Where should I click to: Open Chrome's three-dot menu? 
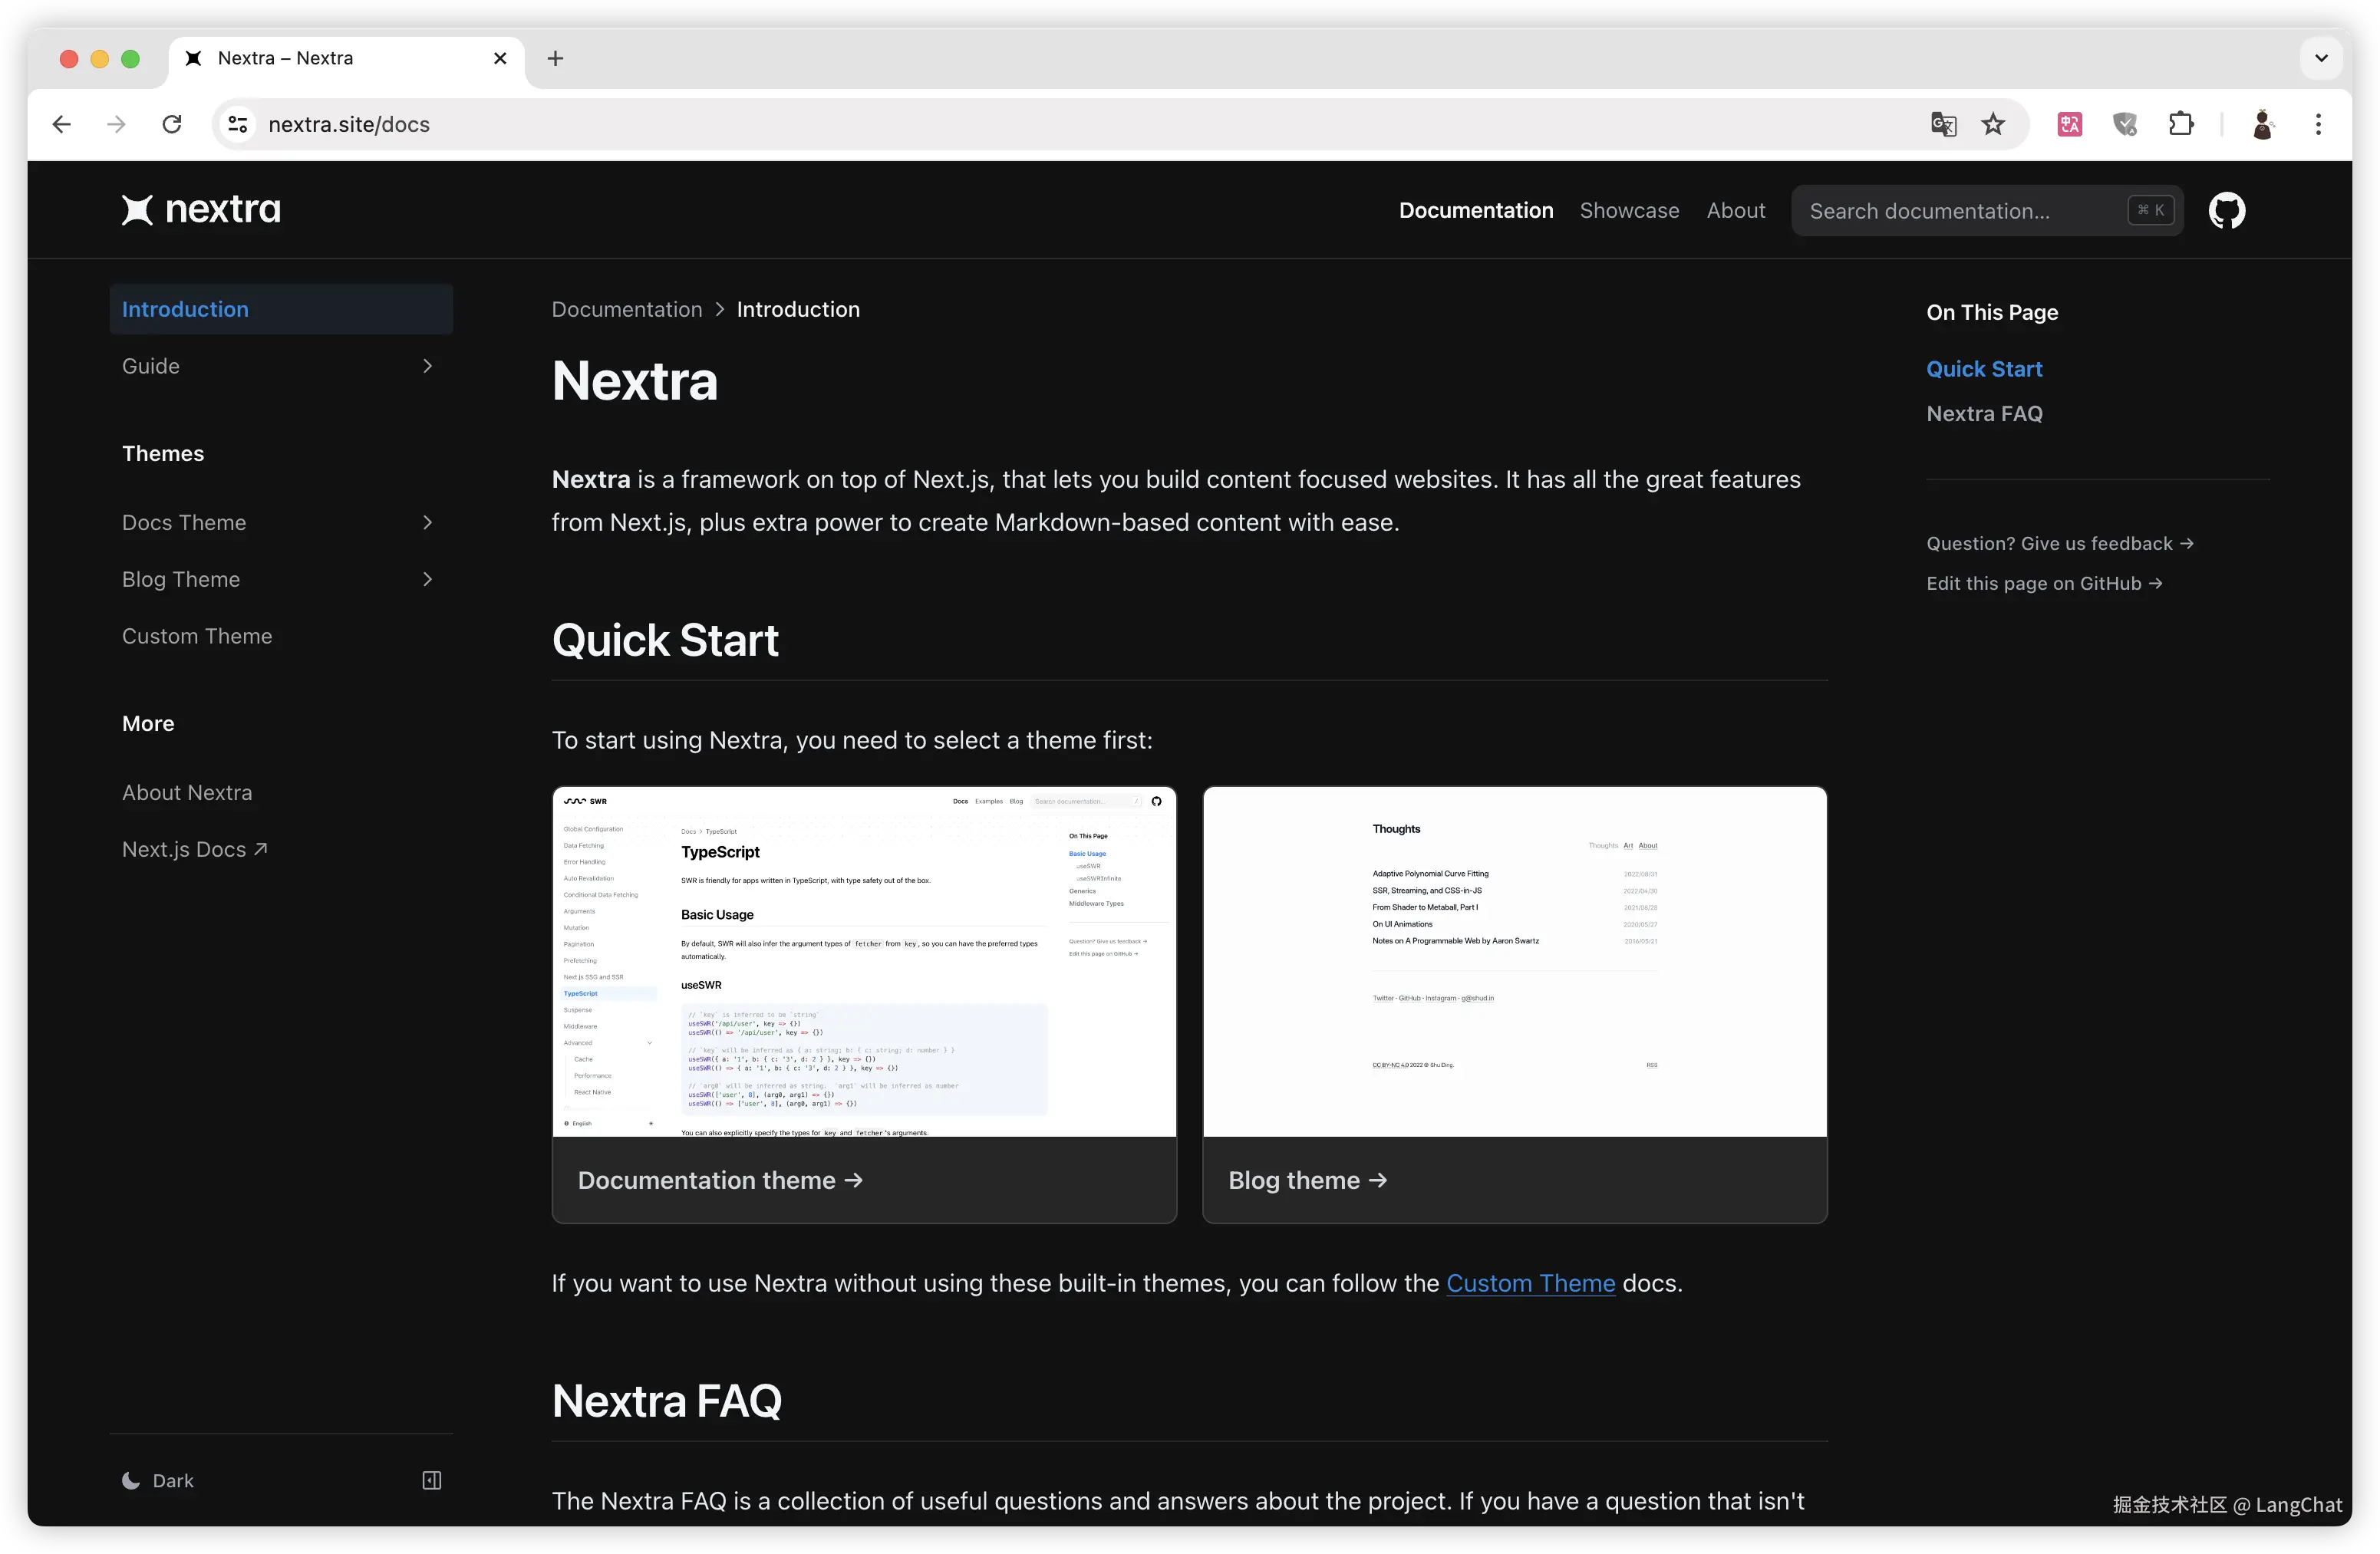2318,124
